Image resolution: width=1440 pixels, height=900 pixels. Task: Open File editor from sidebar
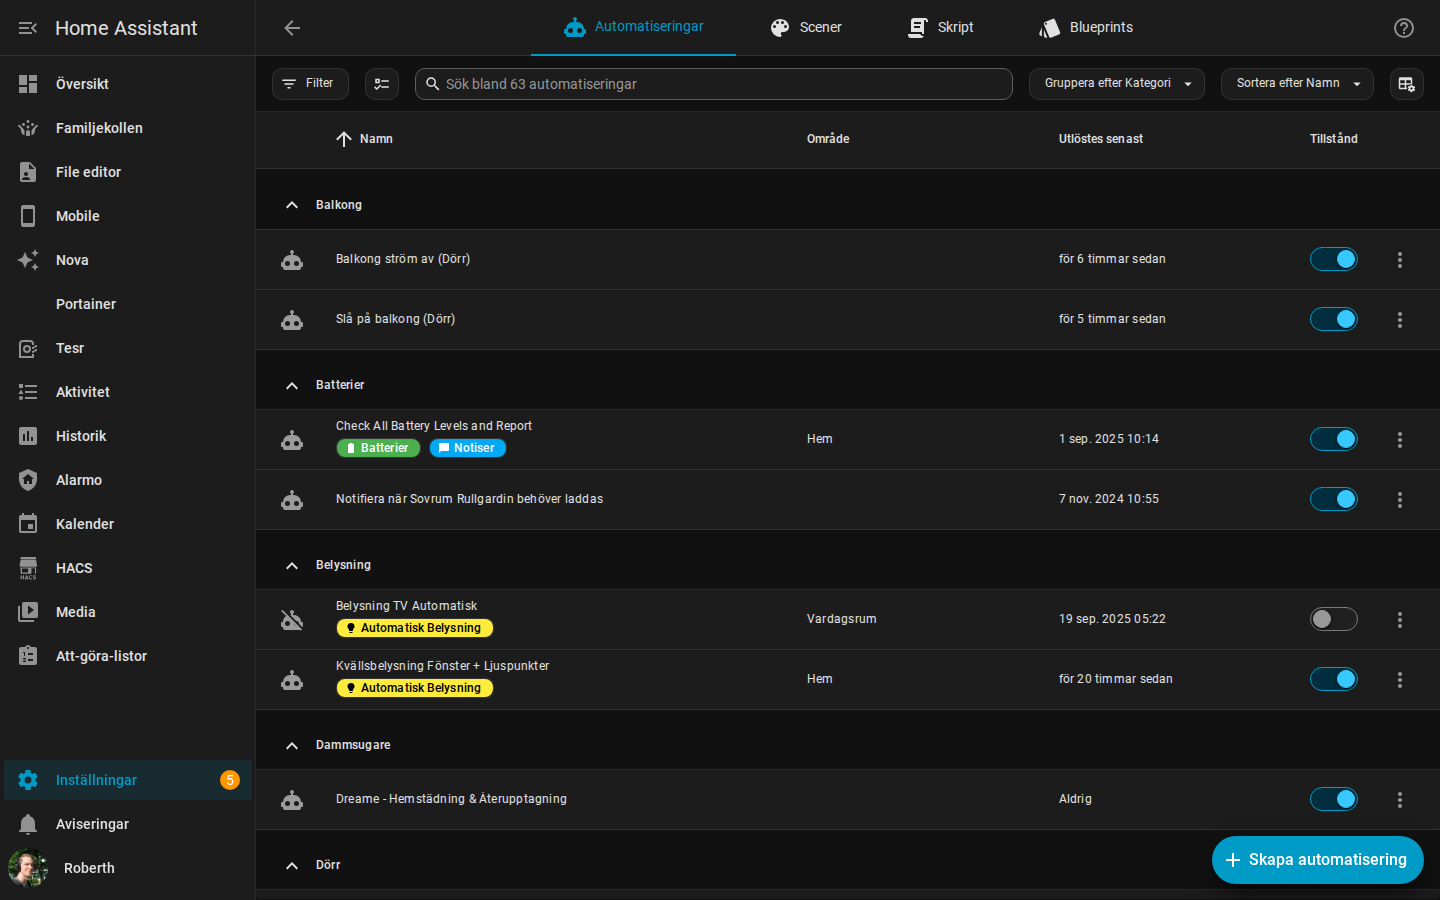click(128, 172)
